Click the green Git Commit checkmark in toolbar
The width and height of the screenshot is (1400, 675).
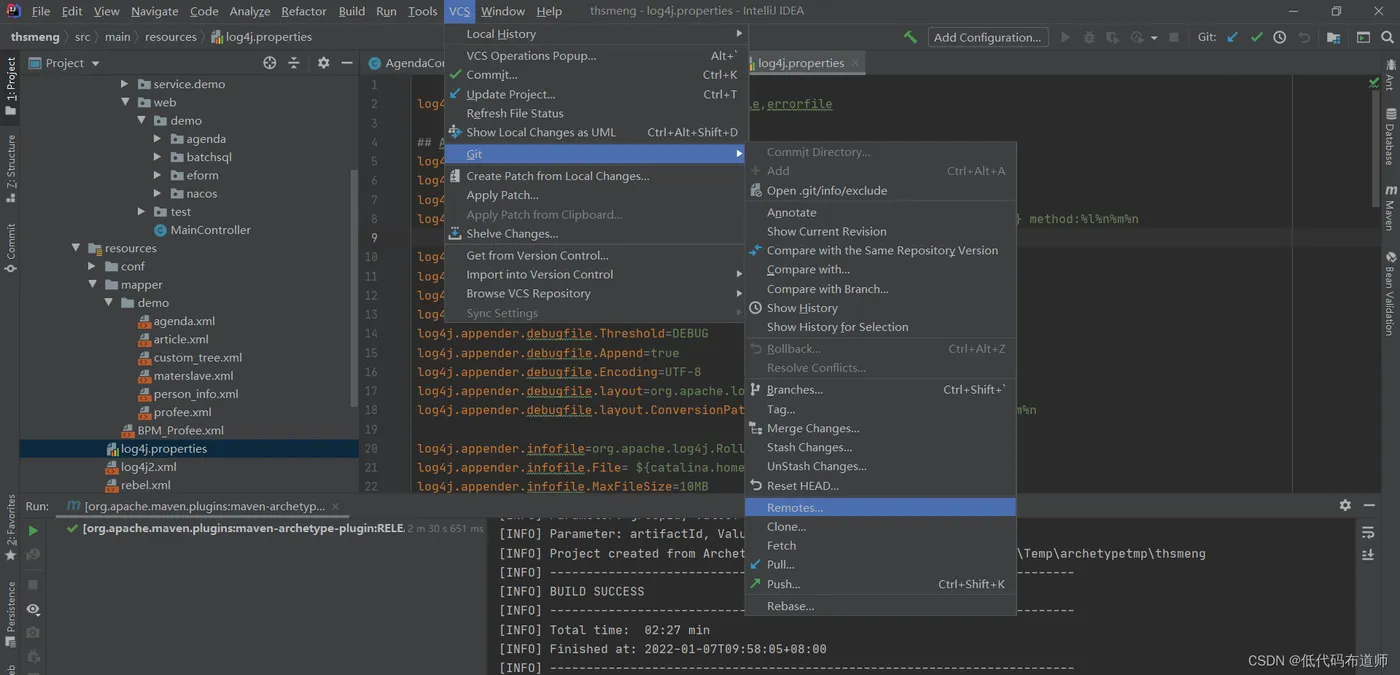point(1256,37)
